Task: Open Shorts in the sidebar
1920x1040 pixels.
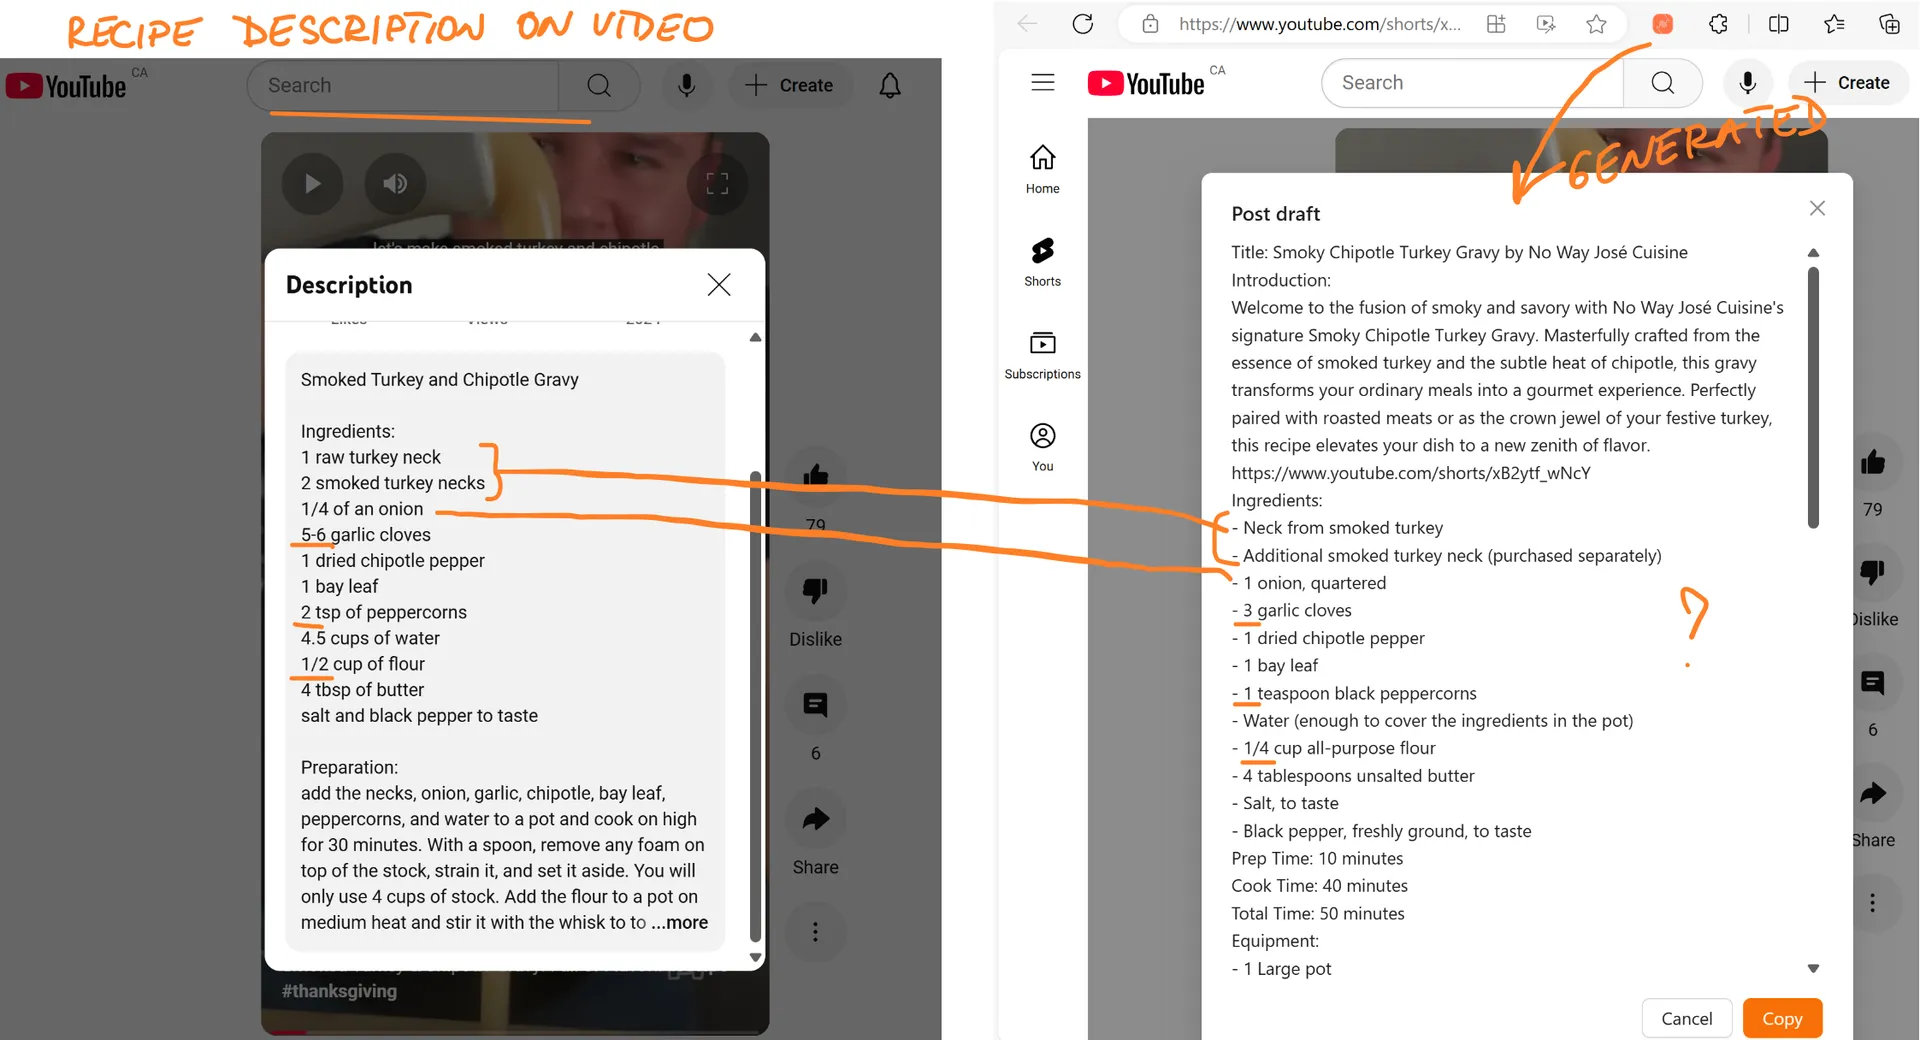Action: point(1043,262)
